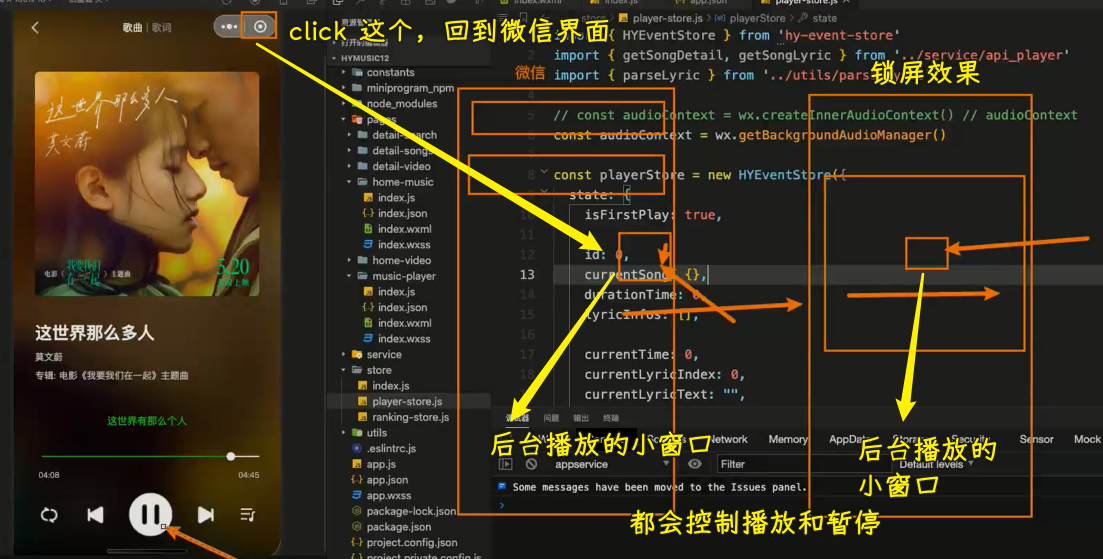Skip to the next song

206,515
